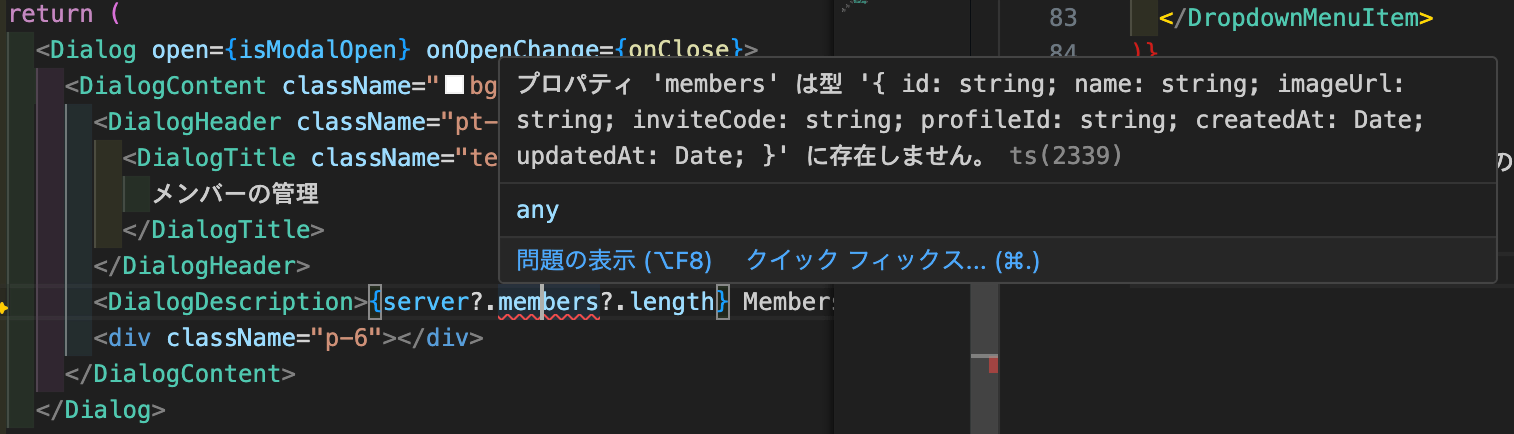Place cursor on メンバーの管理 title text
Screen dimensions: 1514x434
click(235, 194)
